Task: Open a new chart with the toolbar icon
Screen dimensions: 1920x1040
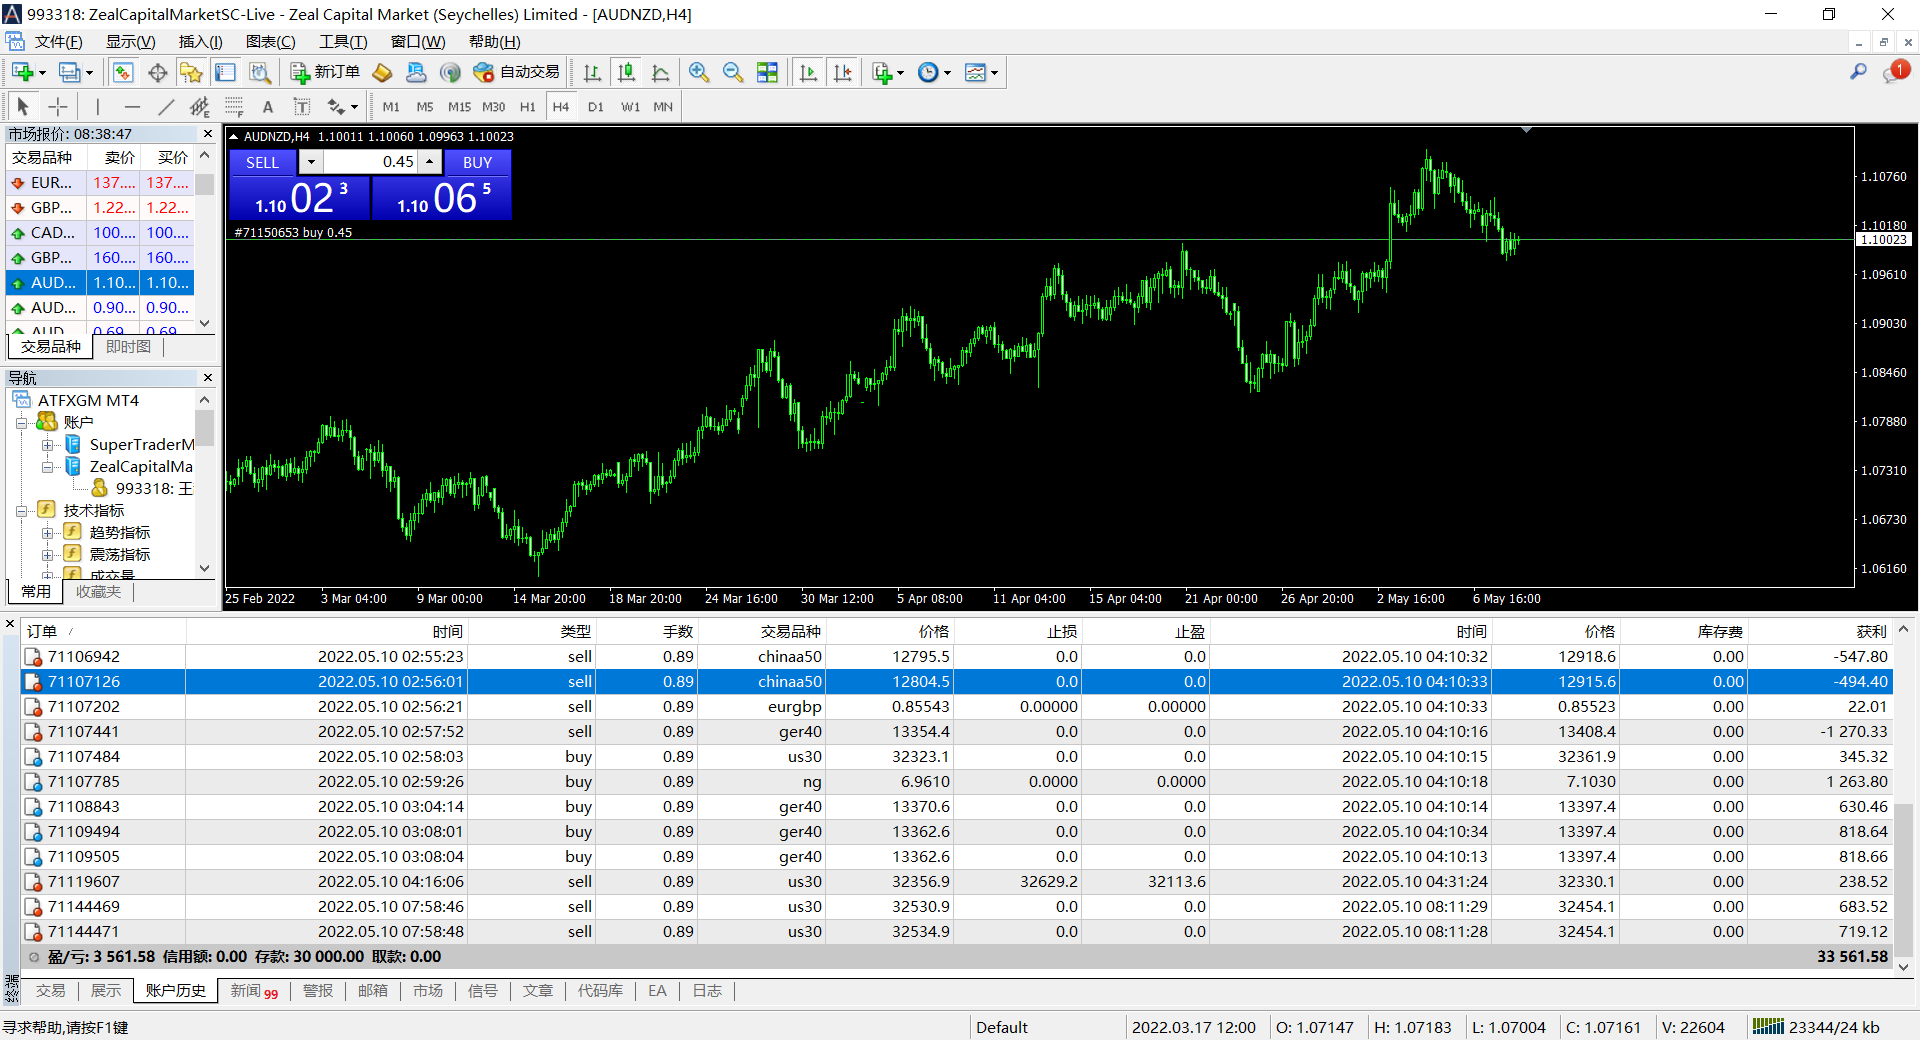Action: pos(23,72)
